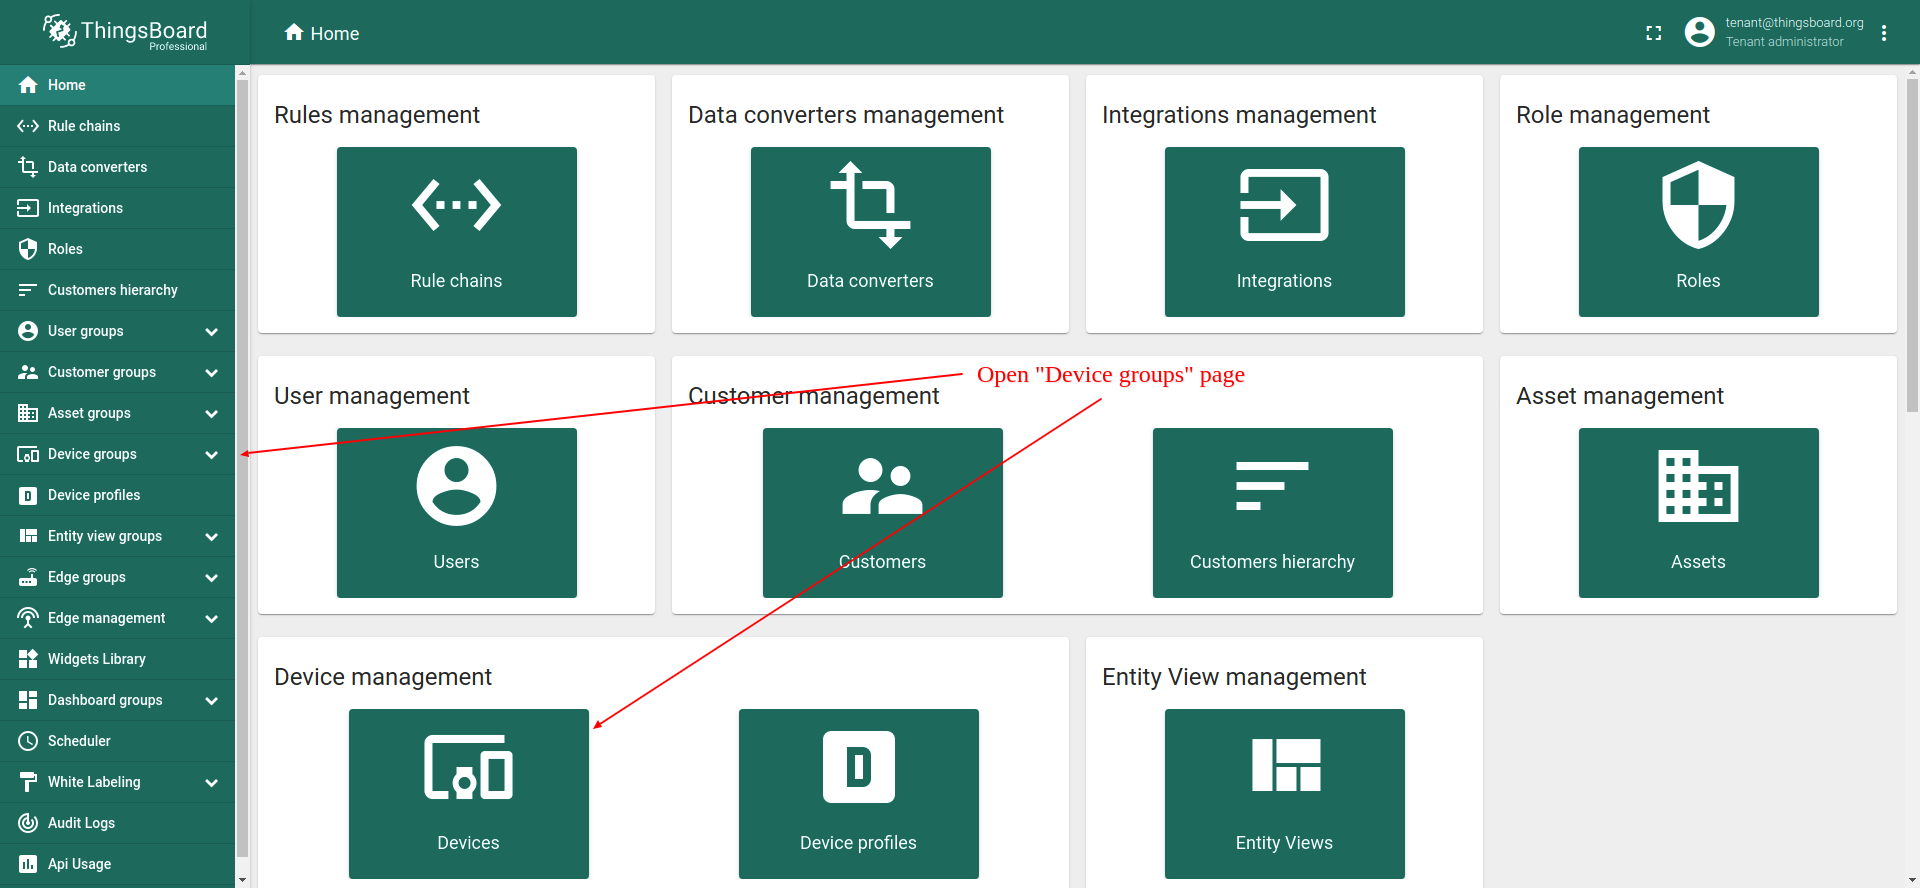Click the Integrations sidebar icon

28,208
